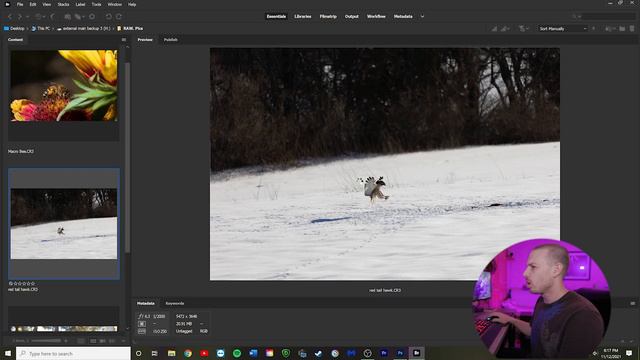Toggle ascending sort order arrow
Image resolution: width=640 pixels, height=360 pixels.
click(593, 29)
